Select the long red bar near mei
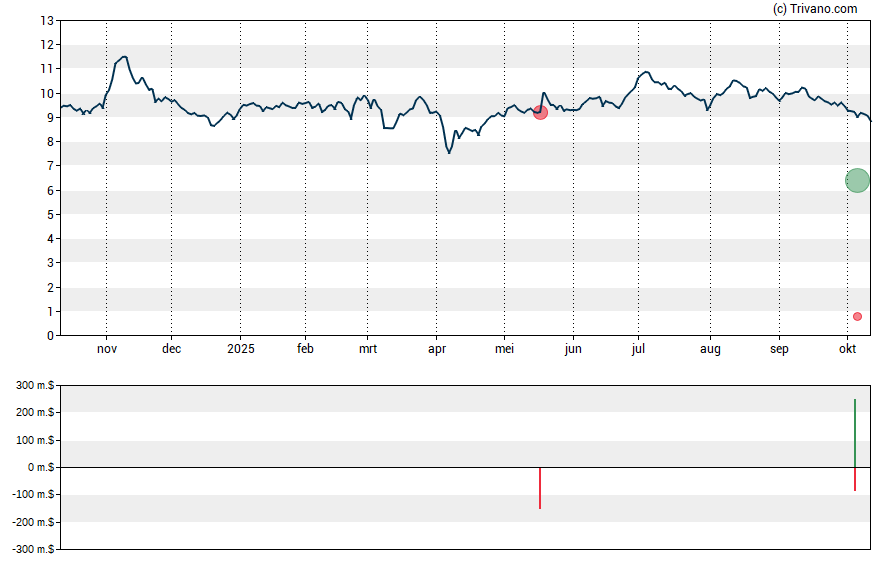Viewport: 888px width, 565px height. [x=540, y=488]
